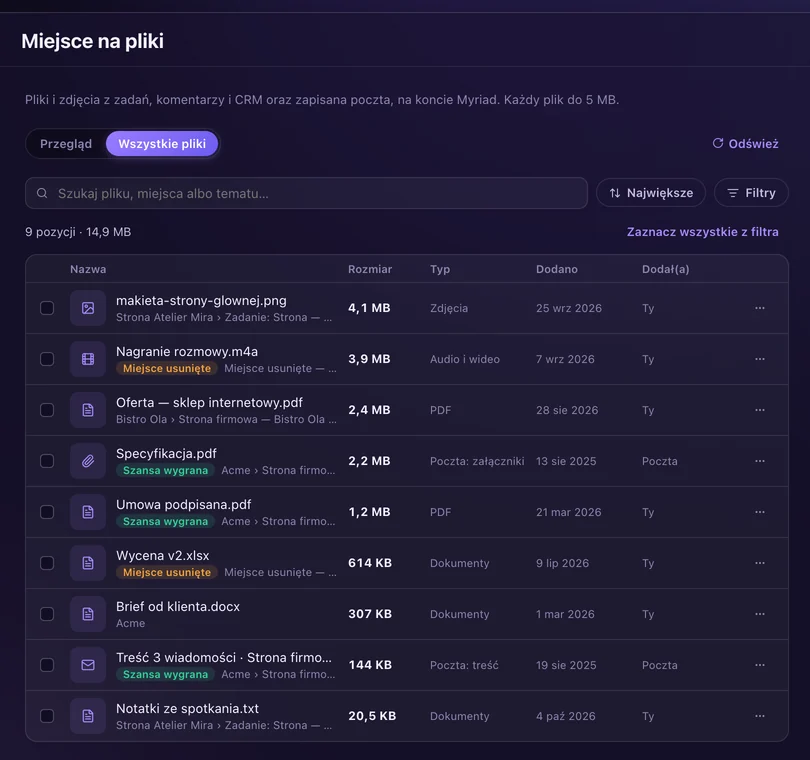
Task: Click the Miejsce usunięte badge under Wycena v2.xlsx
Action: pos(167,572)
